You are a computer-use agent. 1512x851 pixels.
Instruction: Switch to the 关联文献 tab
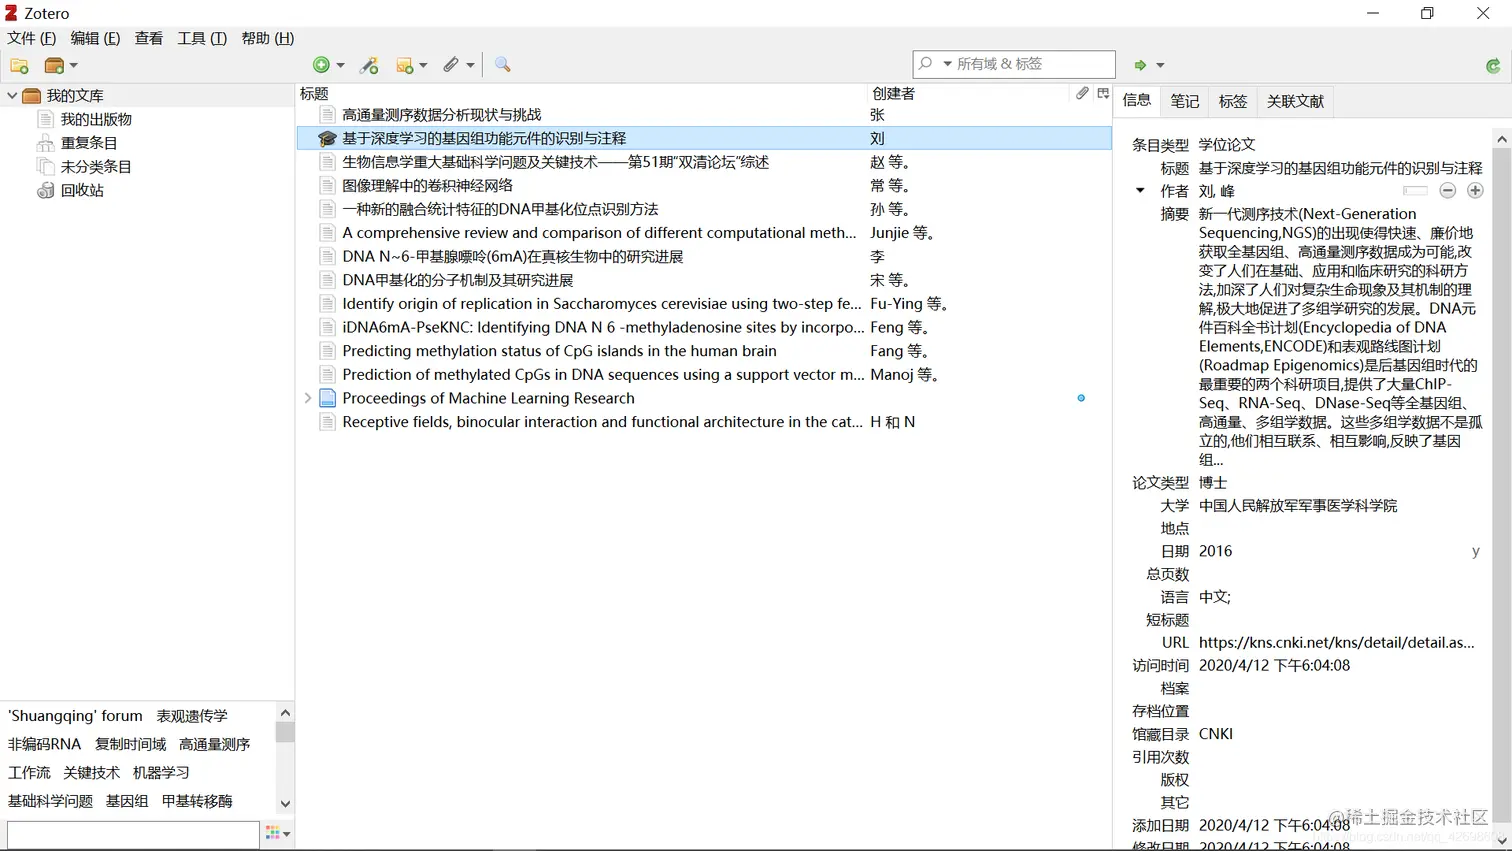coord(1295,101)
